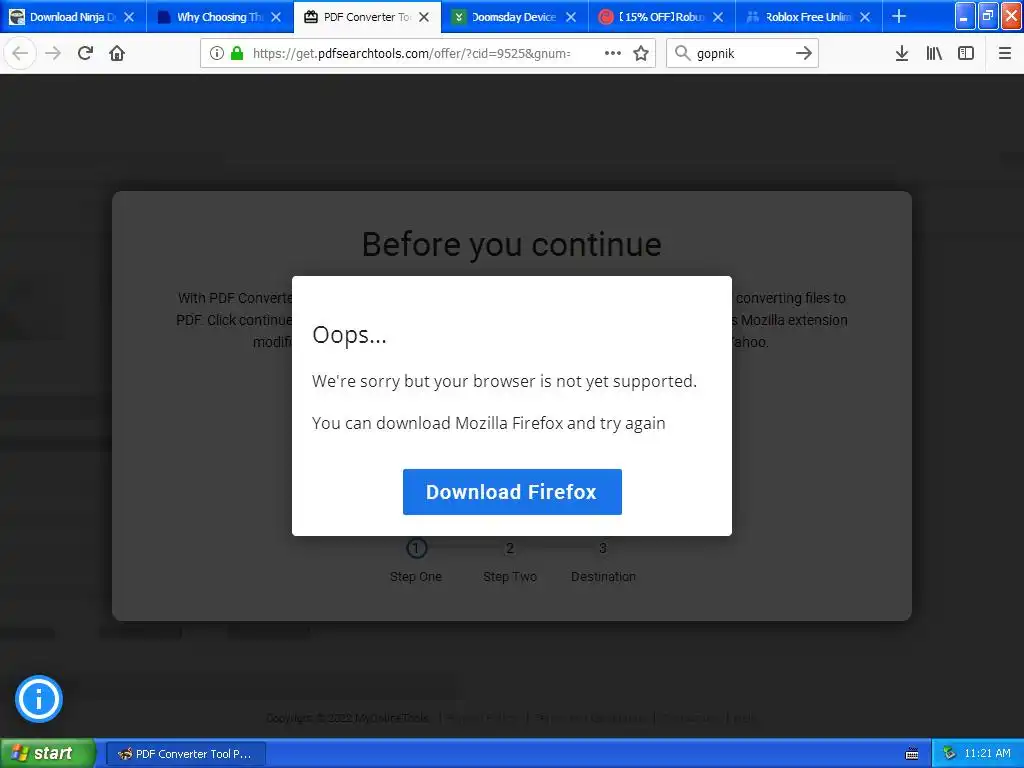Open the browser home page
Image resolution: width=1024 pixels, height=768 pixels.
[117, 53]
